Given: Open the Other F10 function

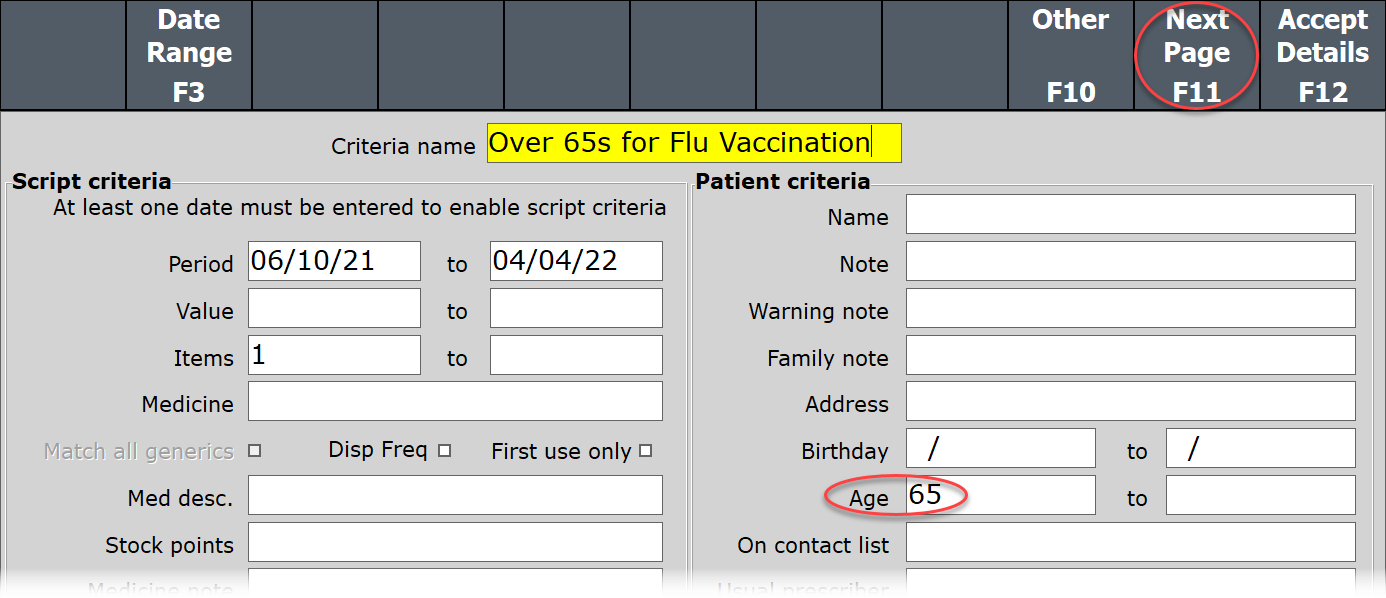Looking at the screenshot, I should (x=1070, y=55).
